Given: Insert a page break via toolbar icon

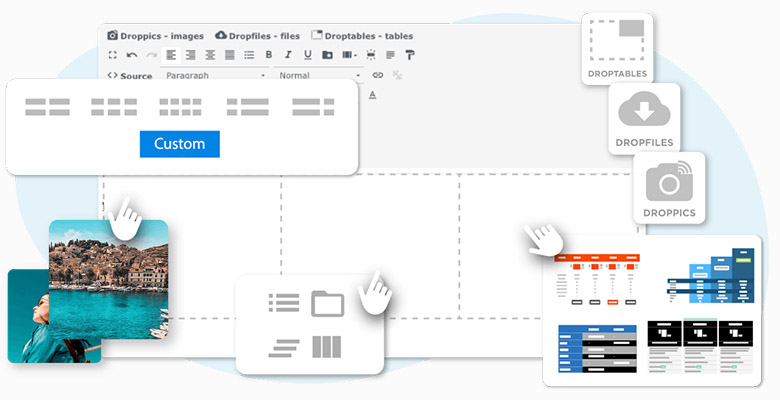Looking at the screenshot, I should (371, 55).
